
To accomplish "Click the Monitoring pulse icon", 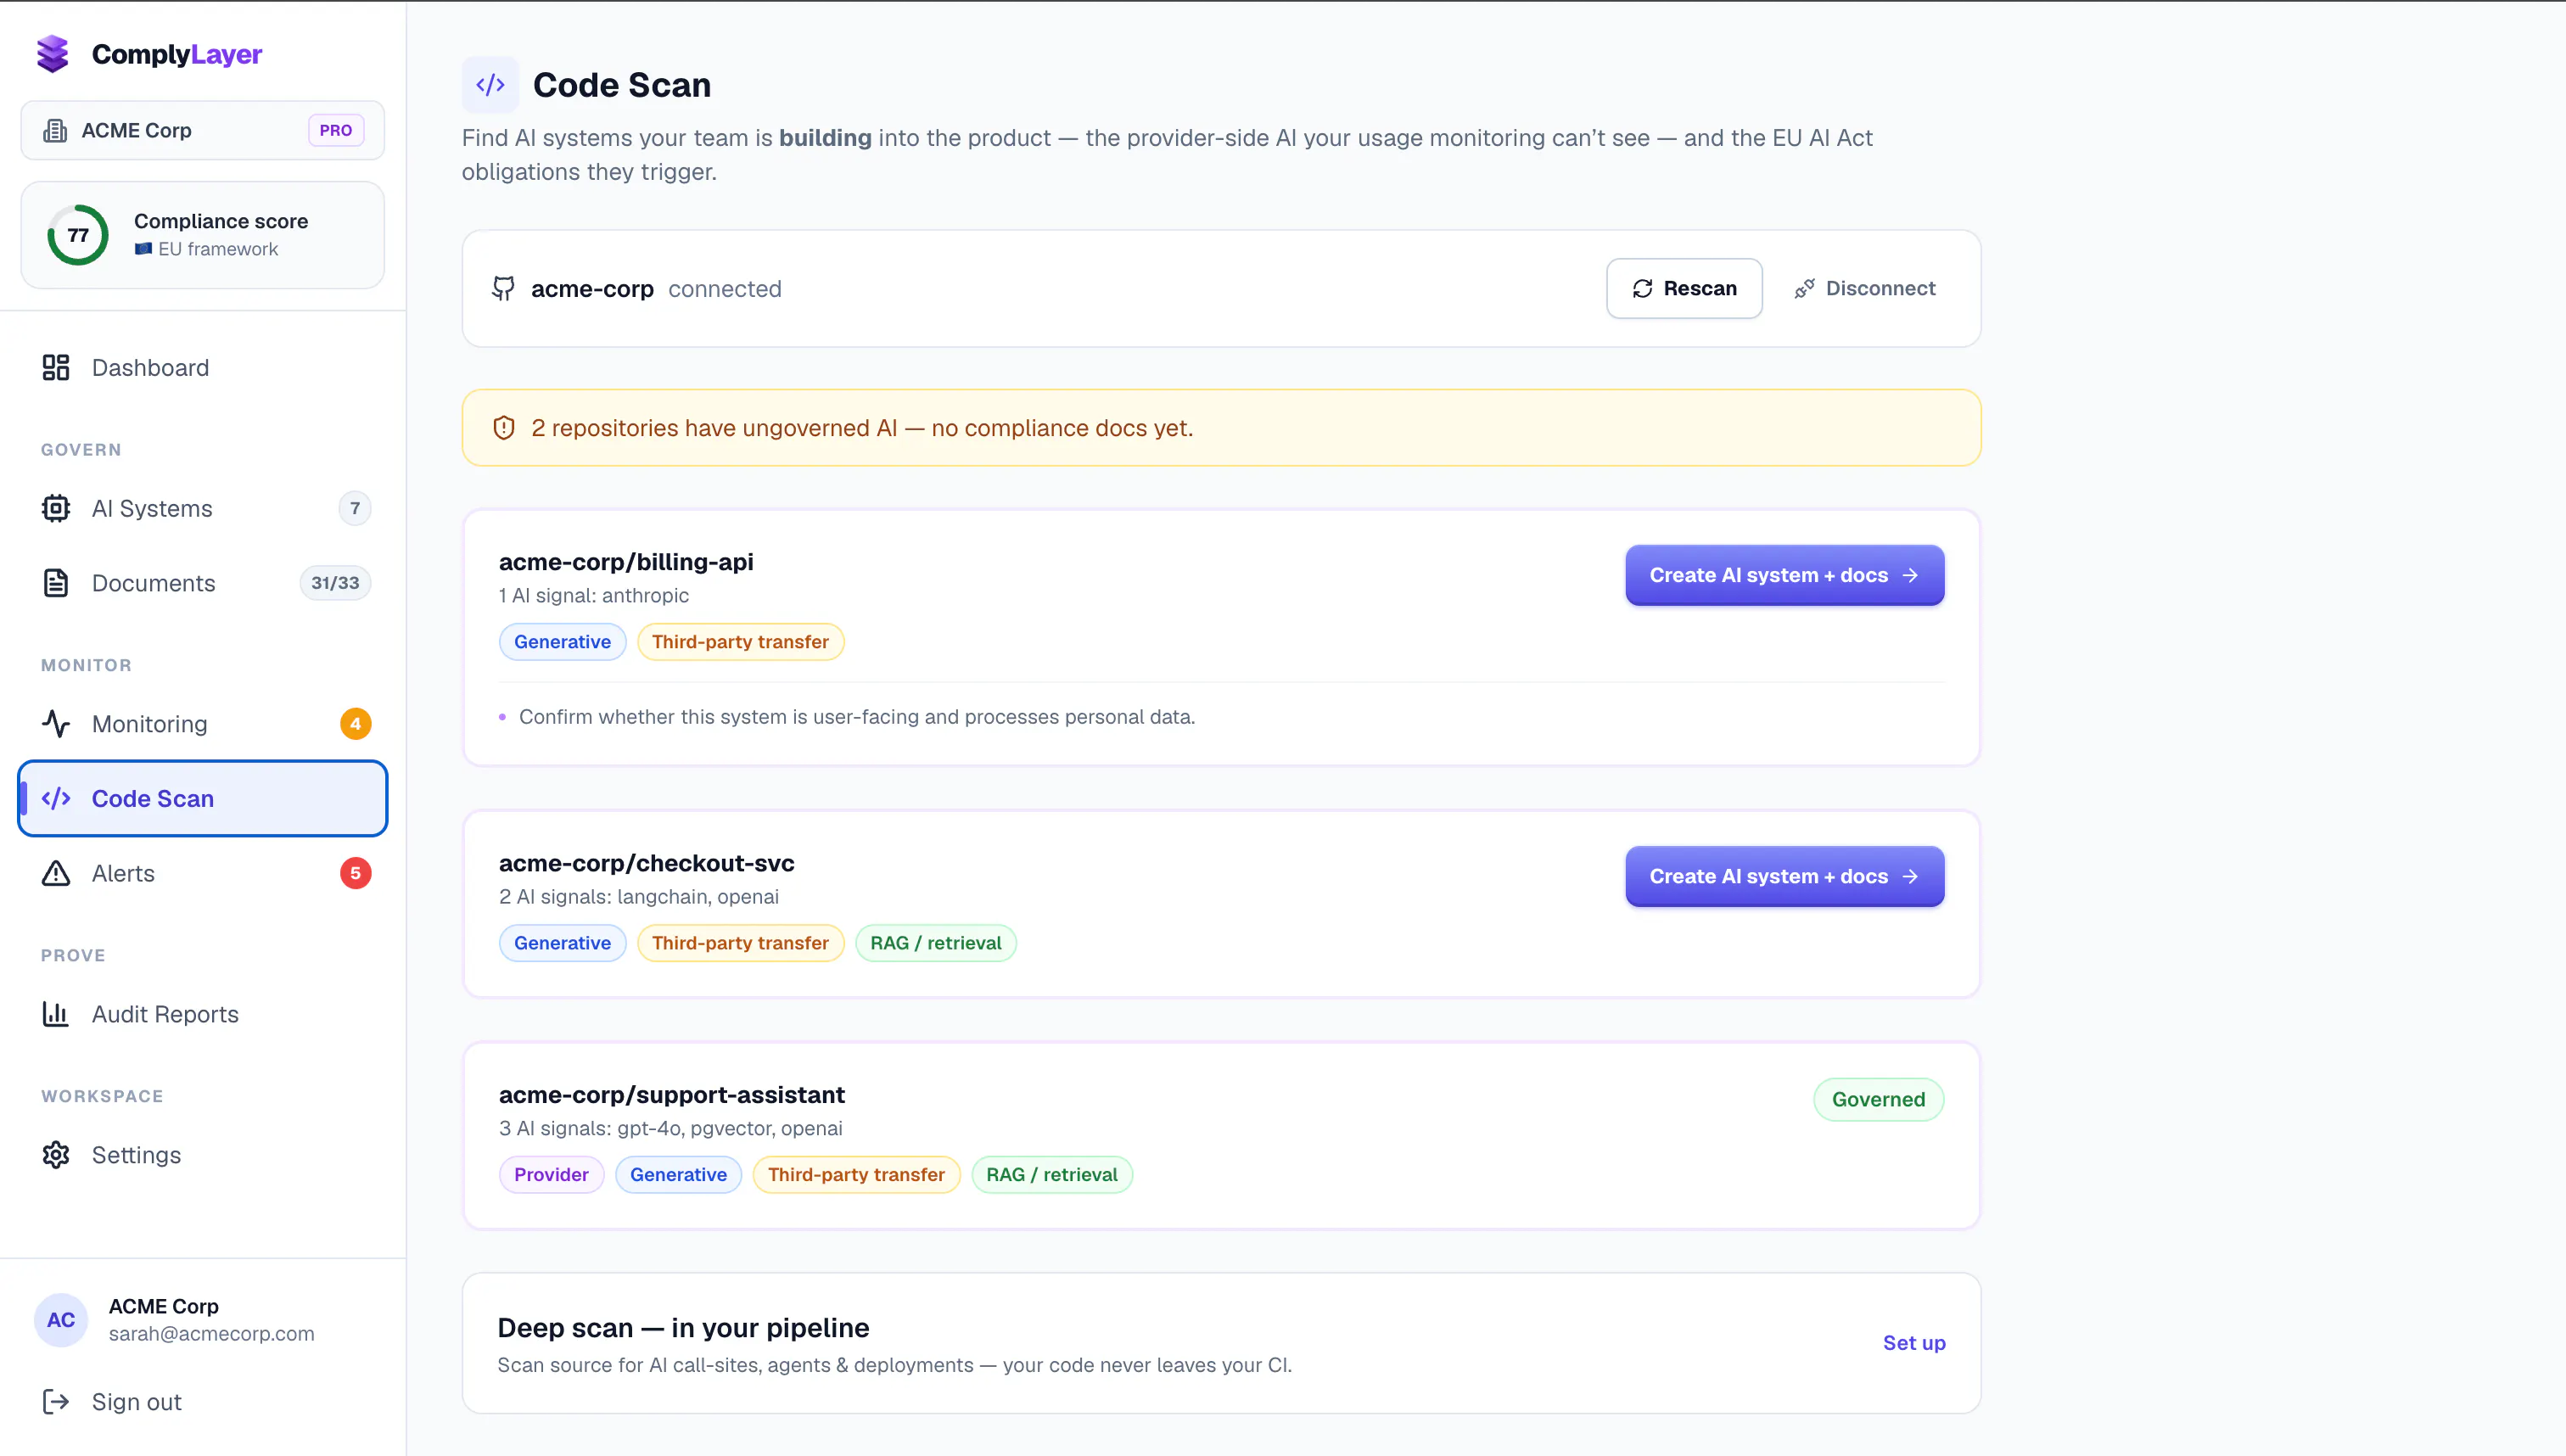I will (56, 724).
